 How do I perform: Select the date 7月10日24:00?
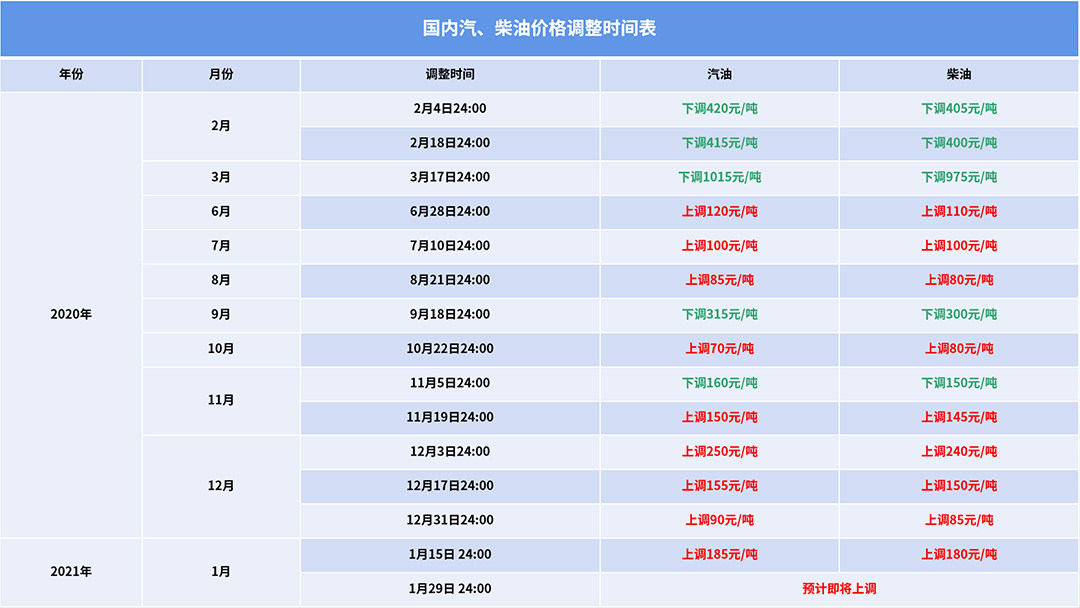point(450,246)
